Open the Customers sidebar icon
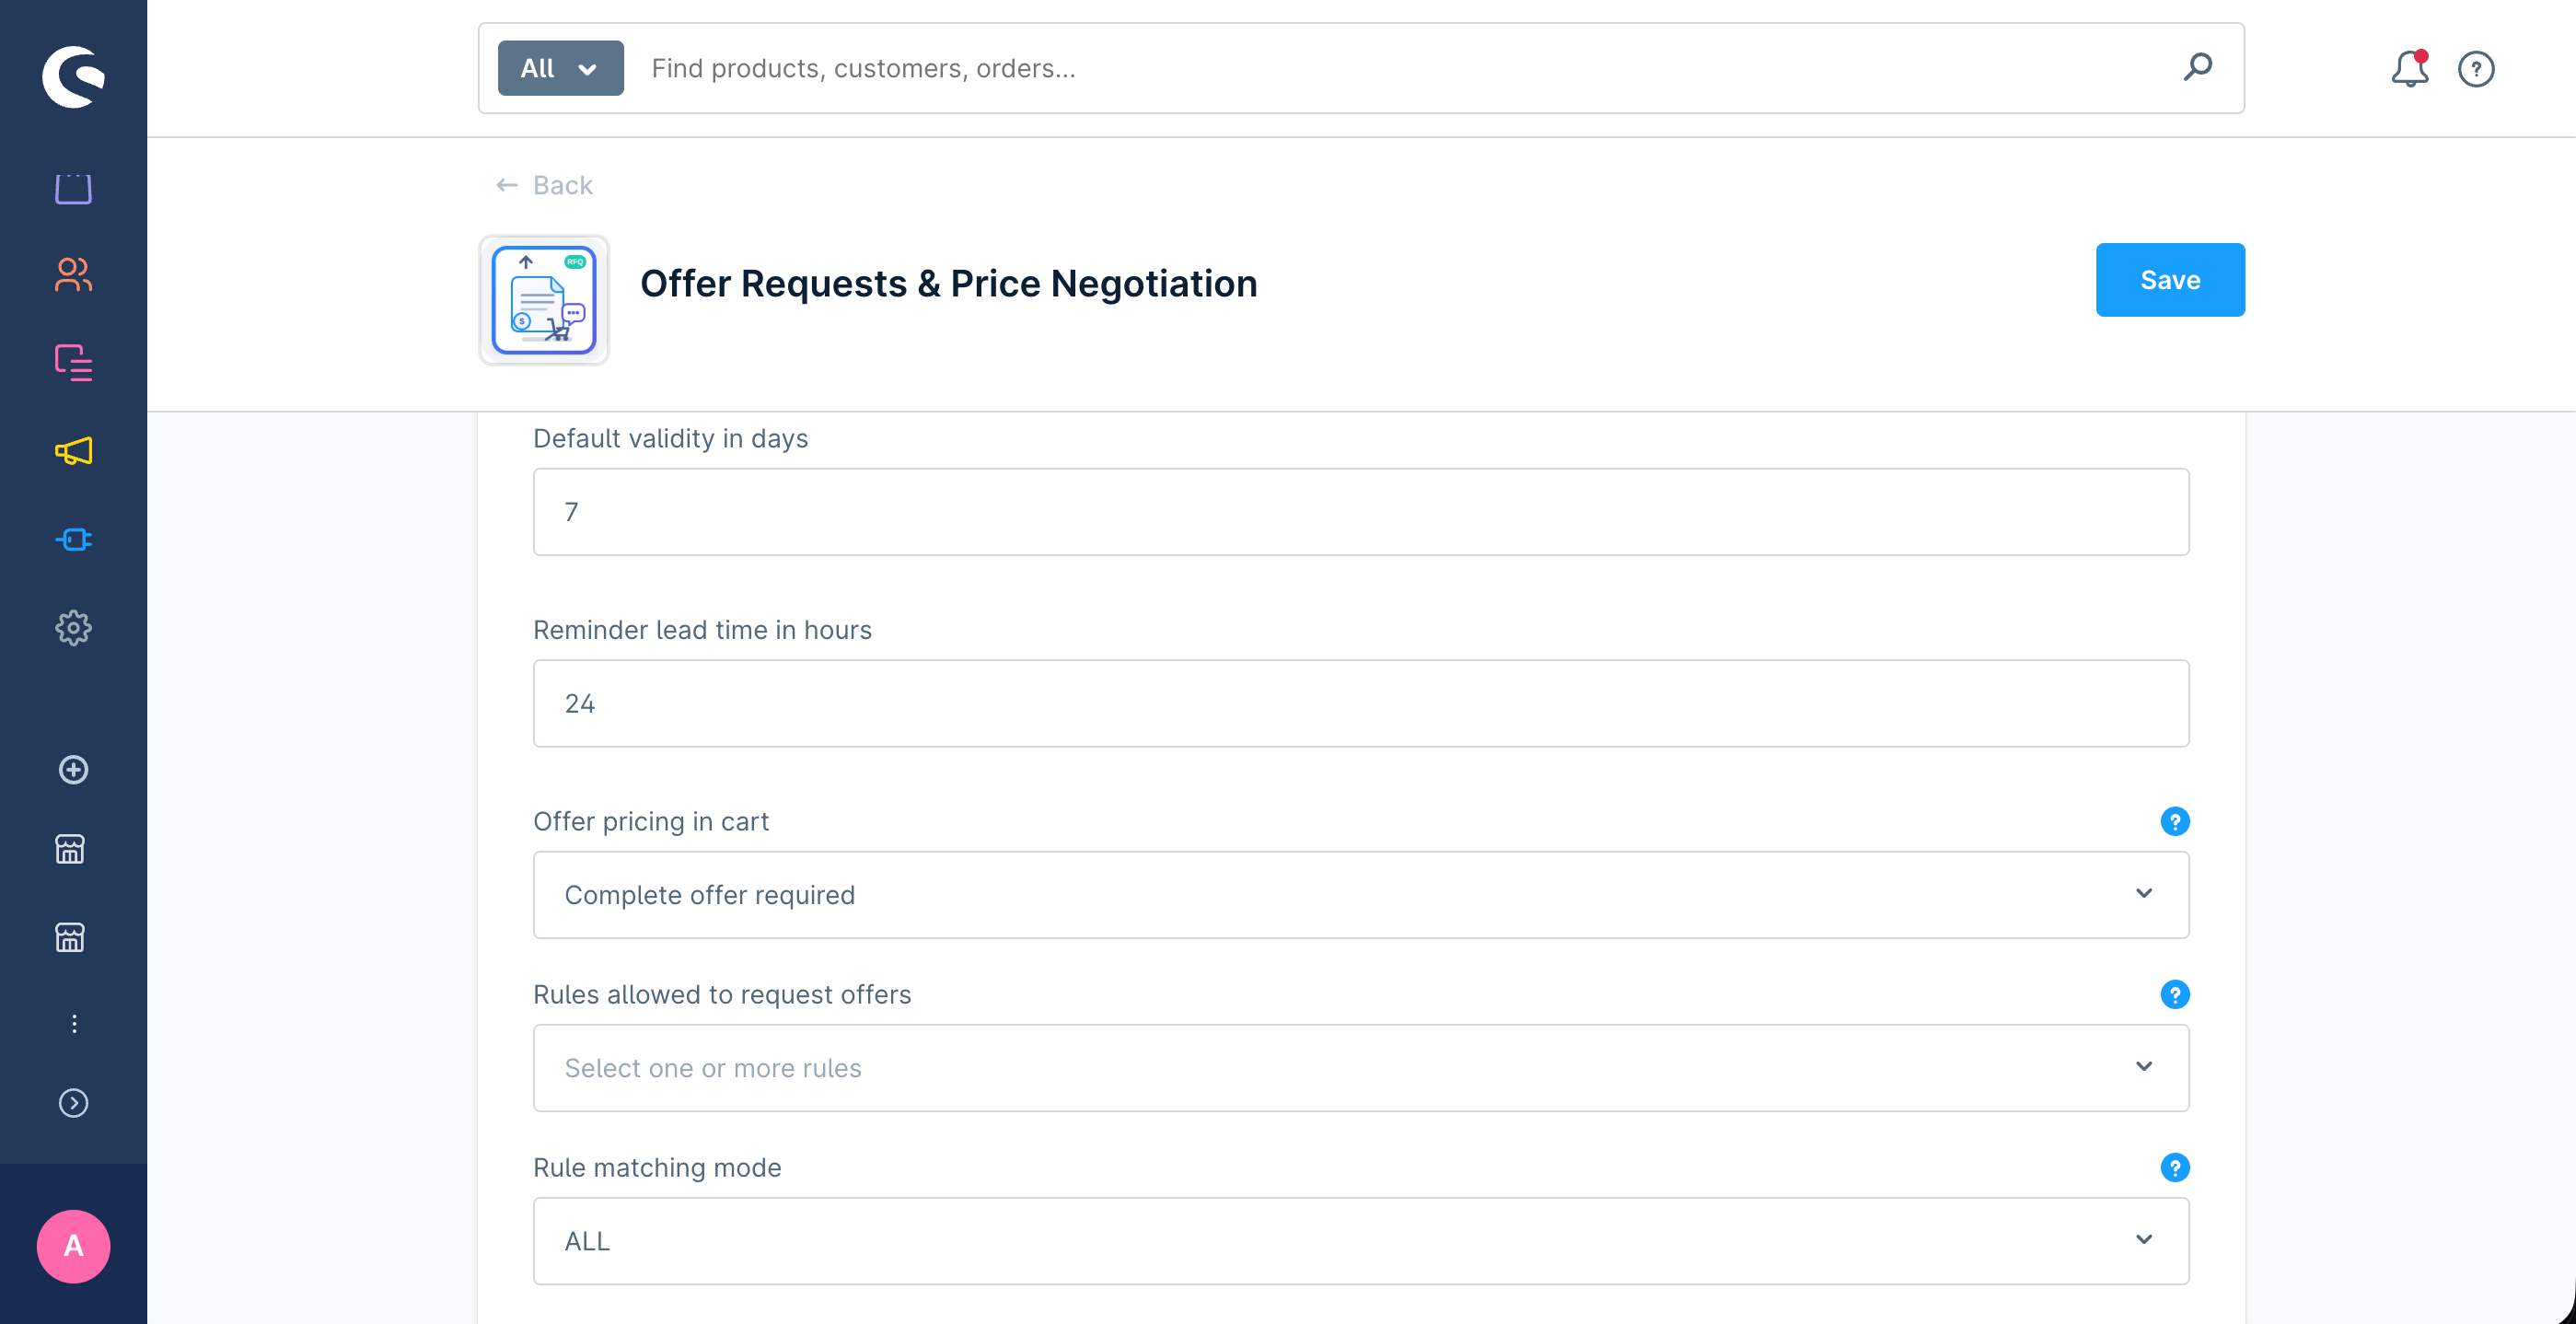The width and height of the screenshot is (2576, 1324). click(x=73, y=275)
